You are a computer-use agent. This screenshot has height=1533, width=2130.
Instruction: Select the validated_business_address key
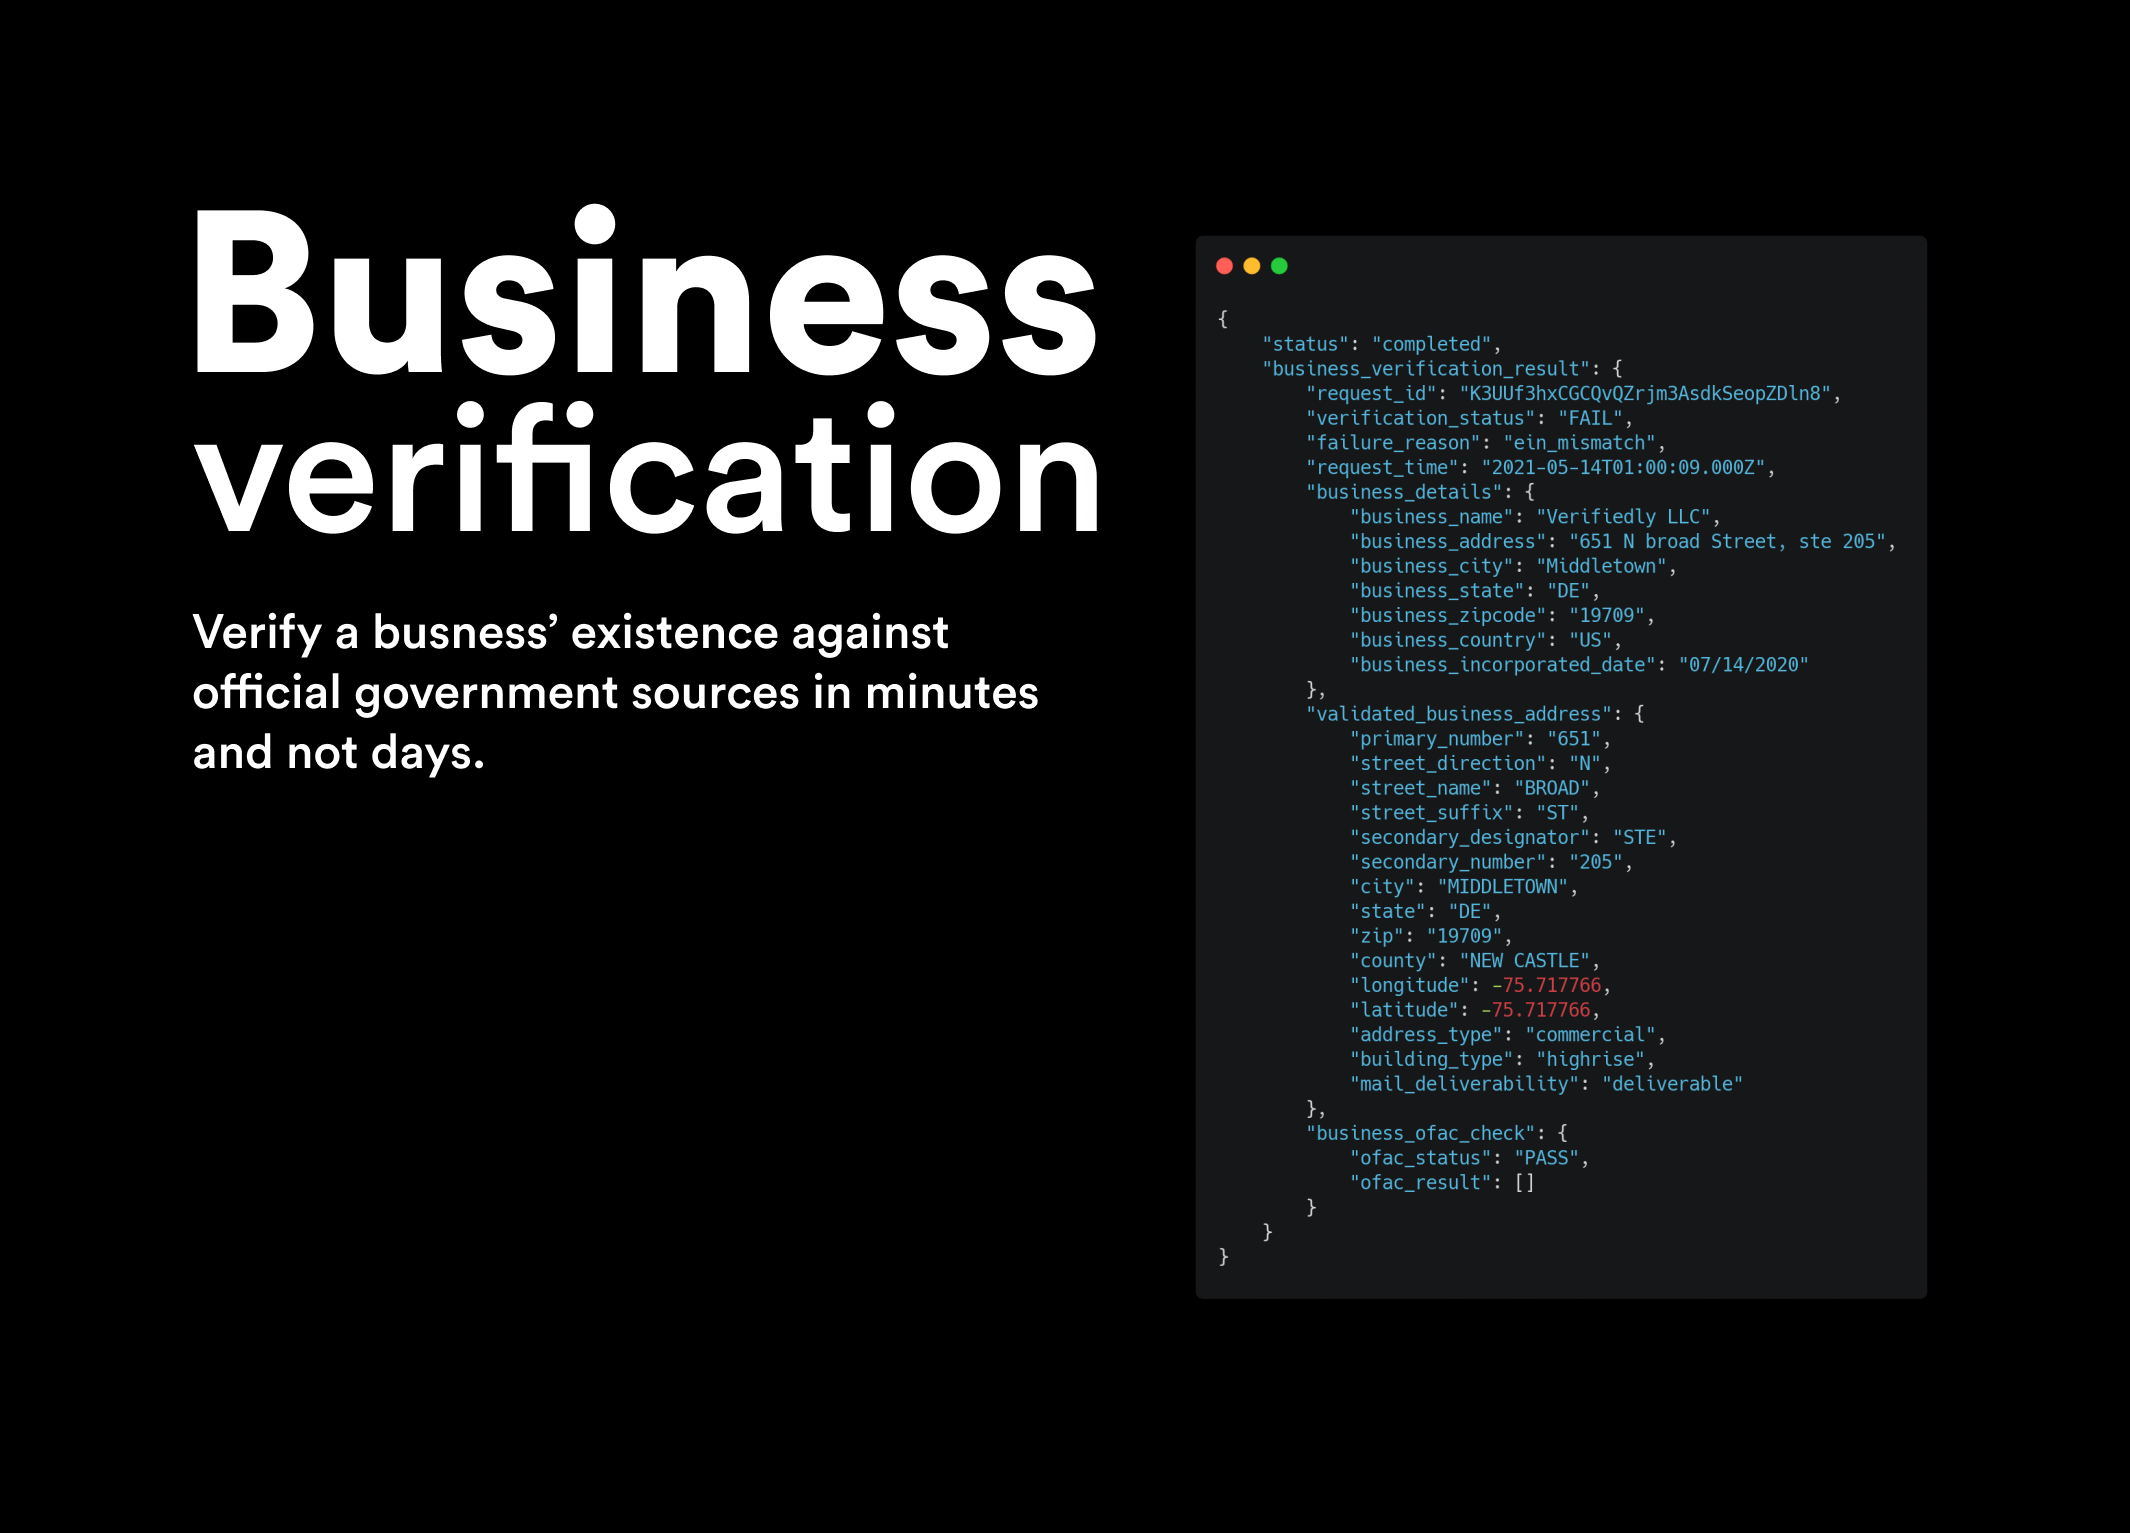click(x=1458, y=714)
